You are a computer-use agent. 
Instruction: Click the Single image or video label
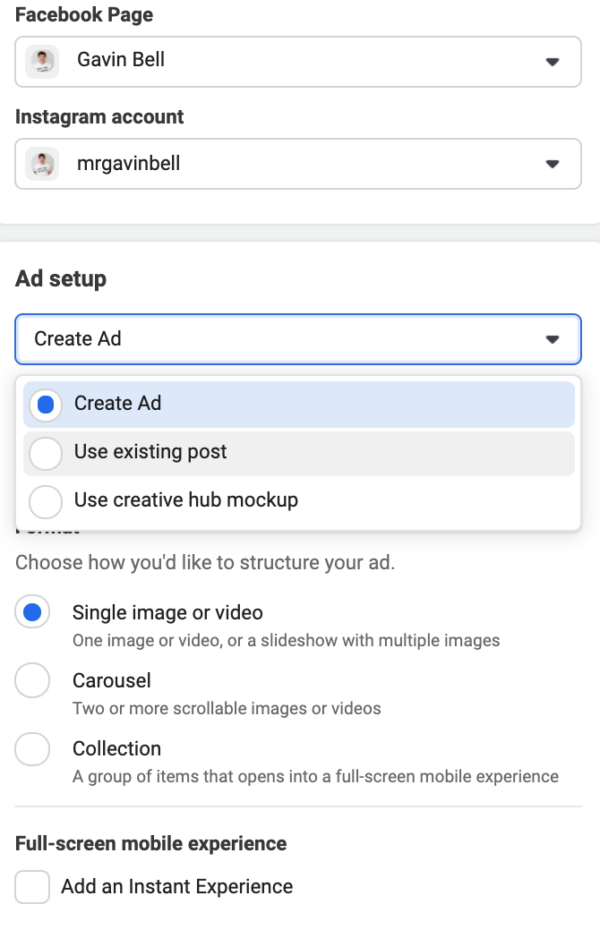click(167, 612)
